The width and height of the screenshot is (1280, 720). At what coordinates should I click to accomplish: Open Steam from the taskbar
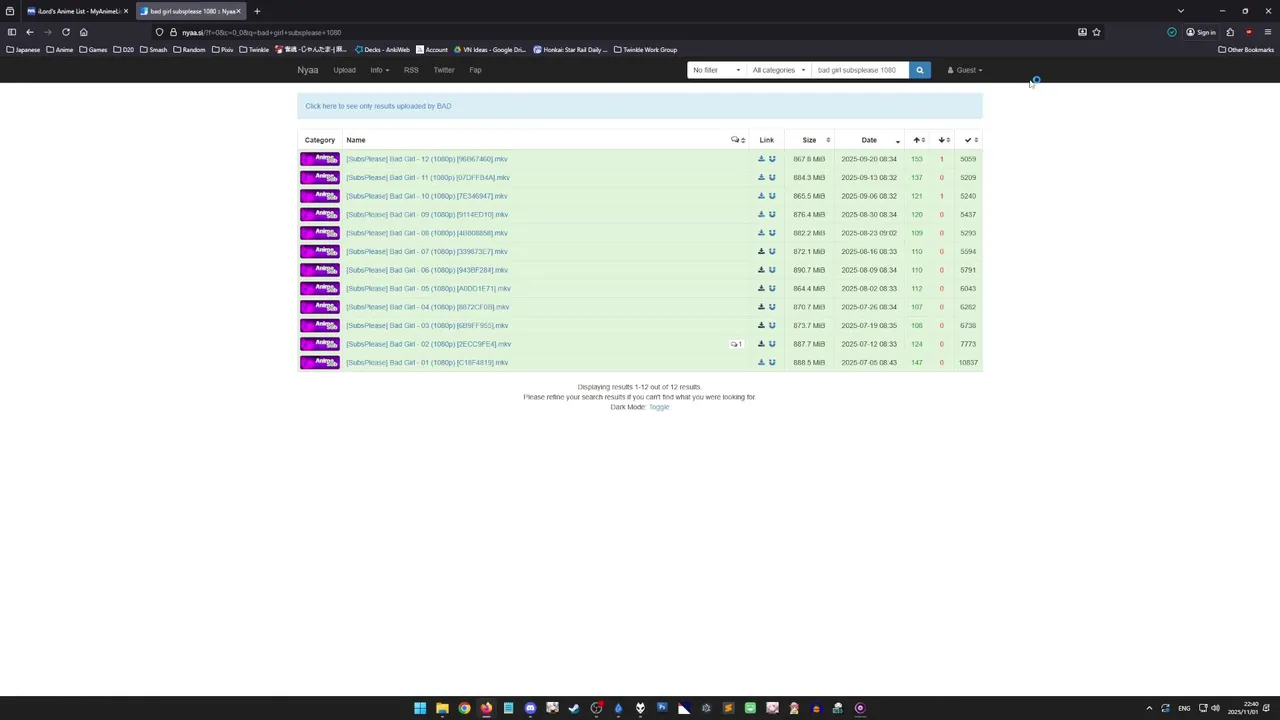574,708
